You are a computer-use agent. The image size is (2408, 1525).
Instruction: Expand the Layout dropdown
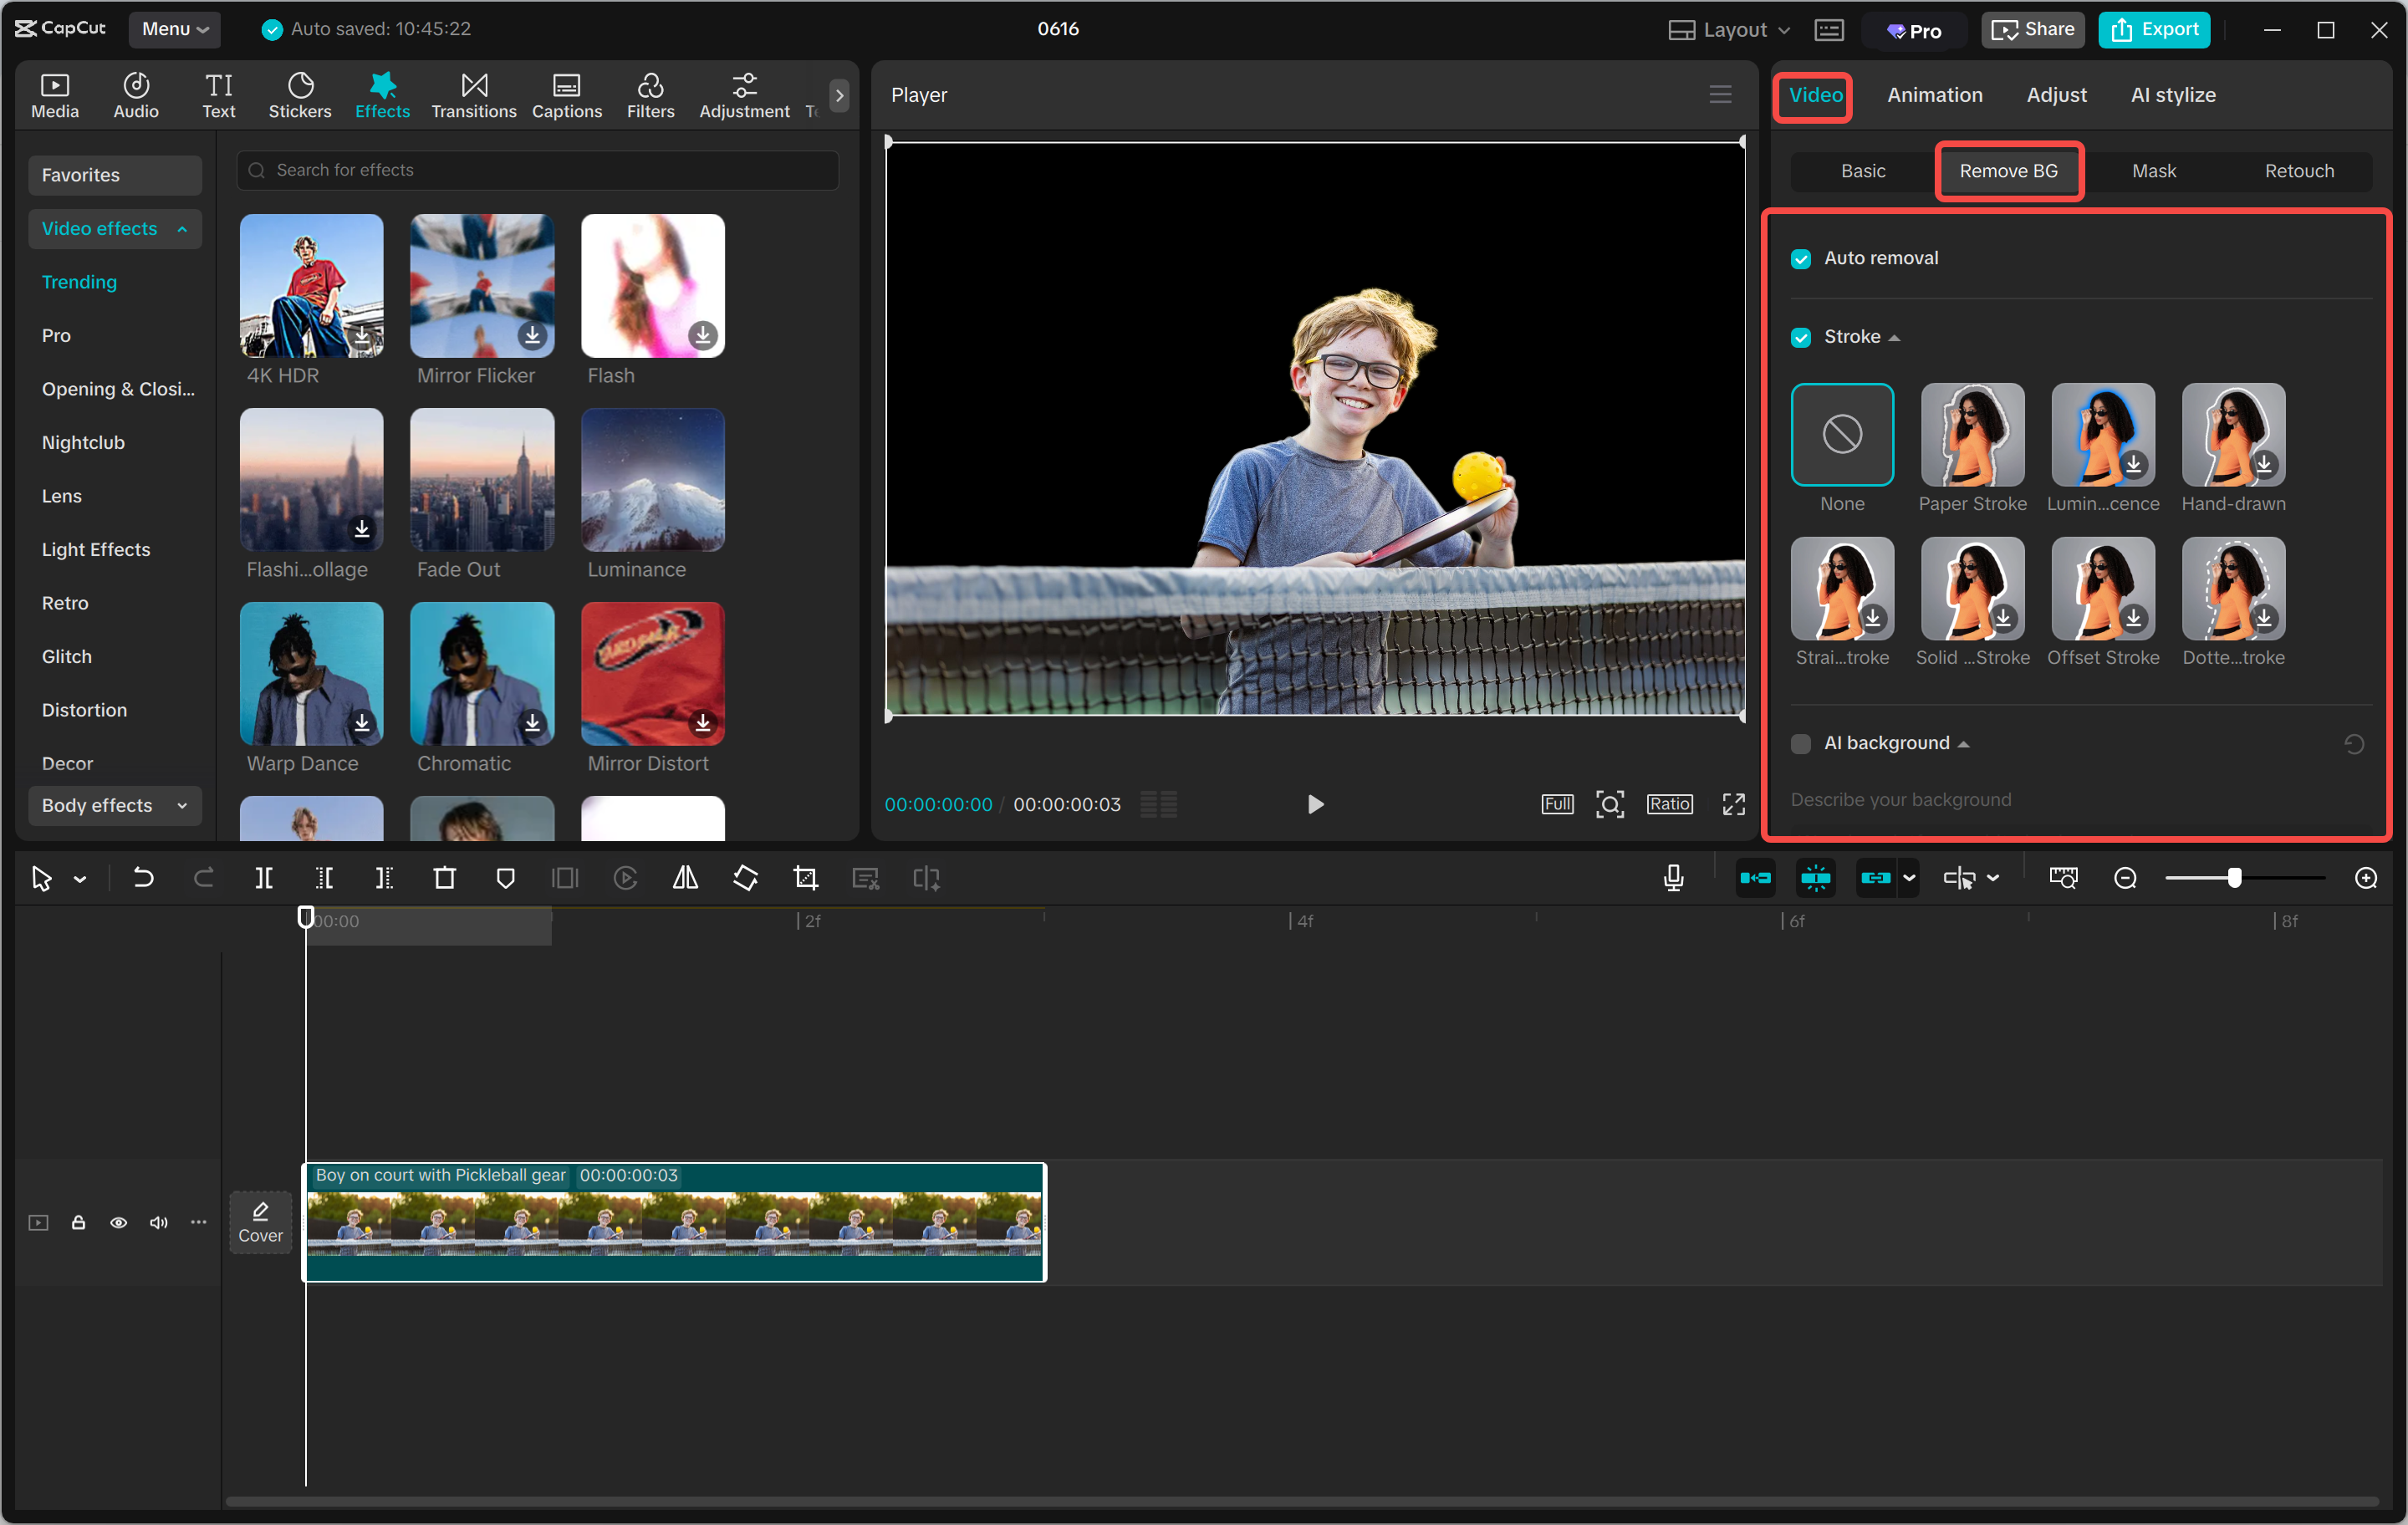tap(1727, 29)
